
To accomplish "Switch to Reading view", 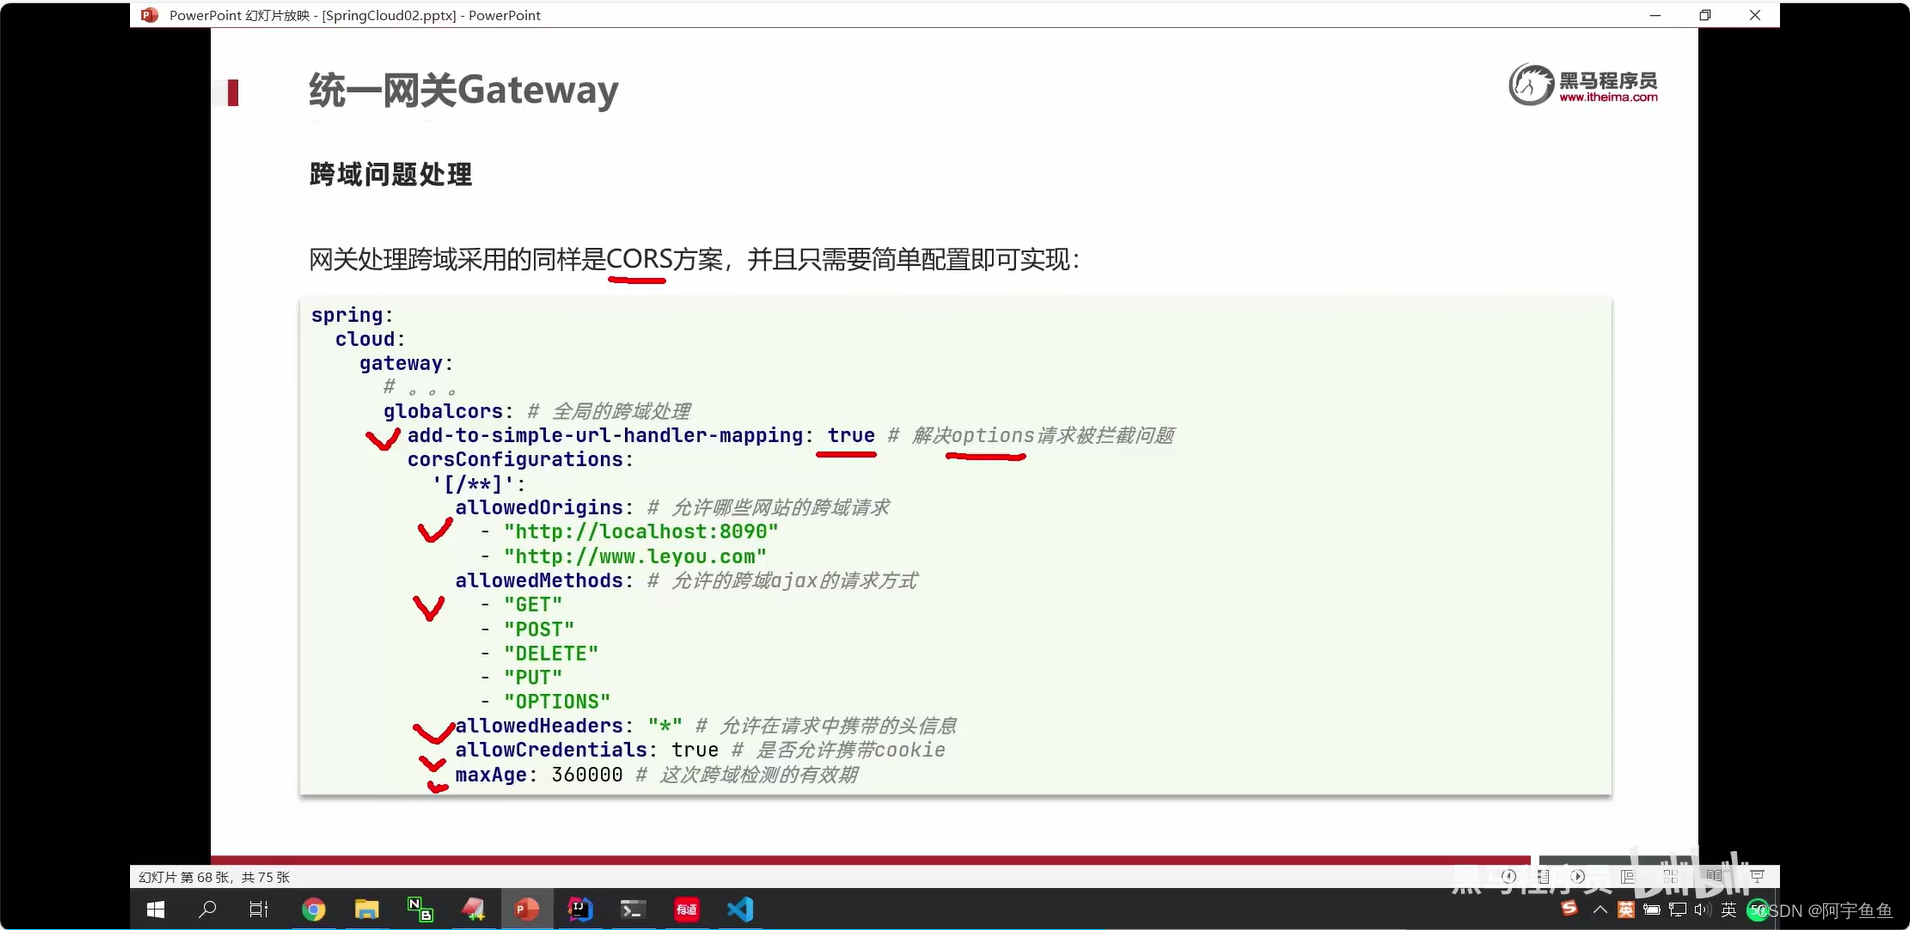I will 1714,876.
